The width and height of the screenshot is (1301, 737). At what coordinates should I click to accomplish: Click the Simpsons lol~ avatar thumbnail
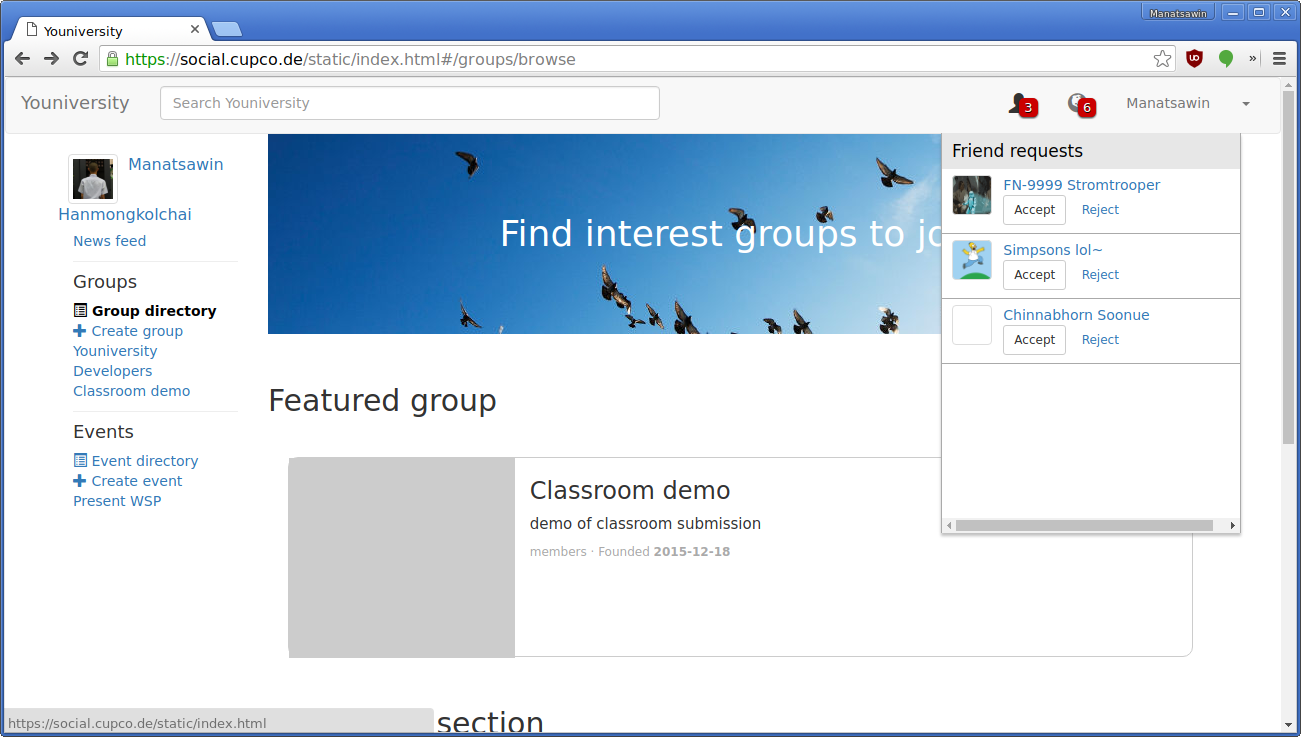972,260
